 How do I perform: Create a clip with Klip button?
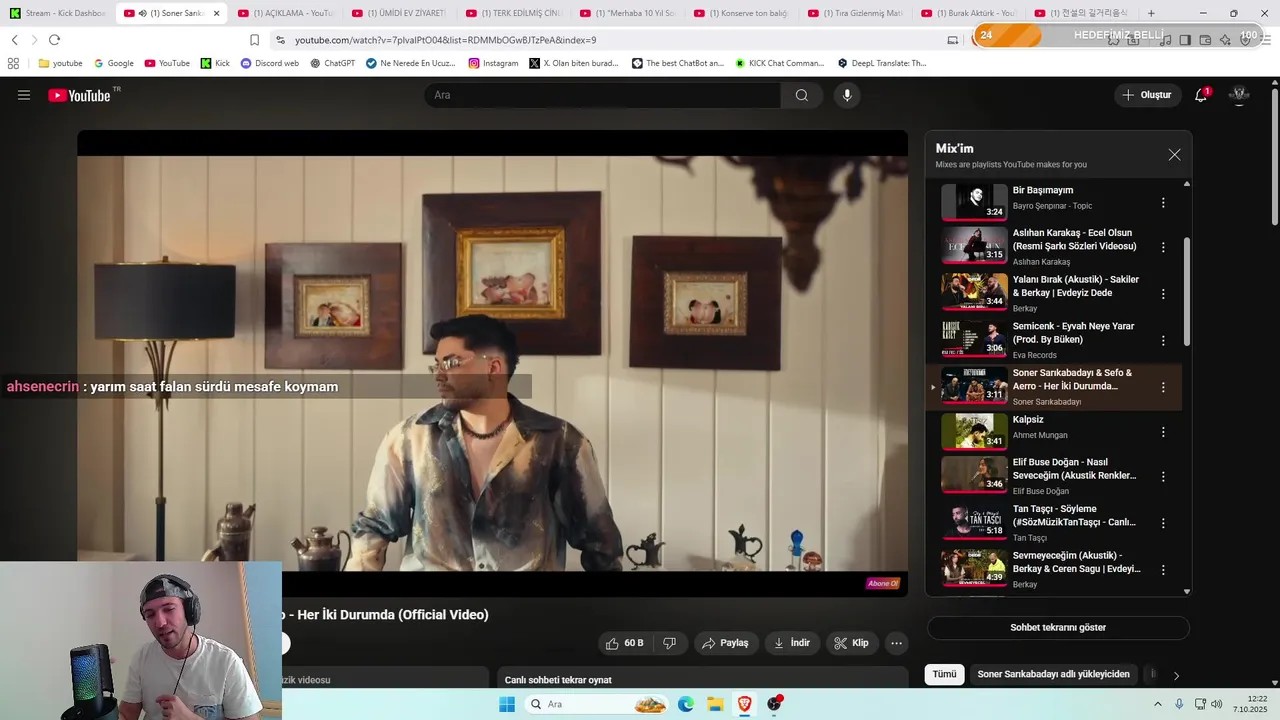tap(852, 643)
